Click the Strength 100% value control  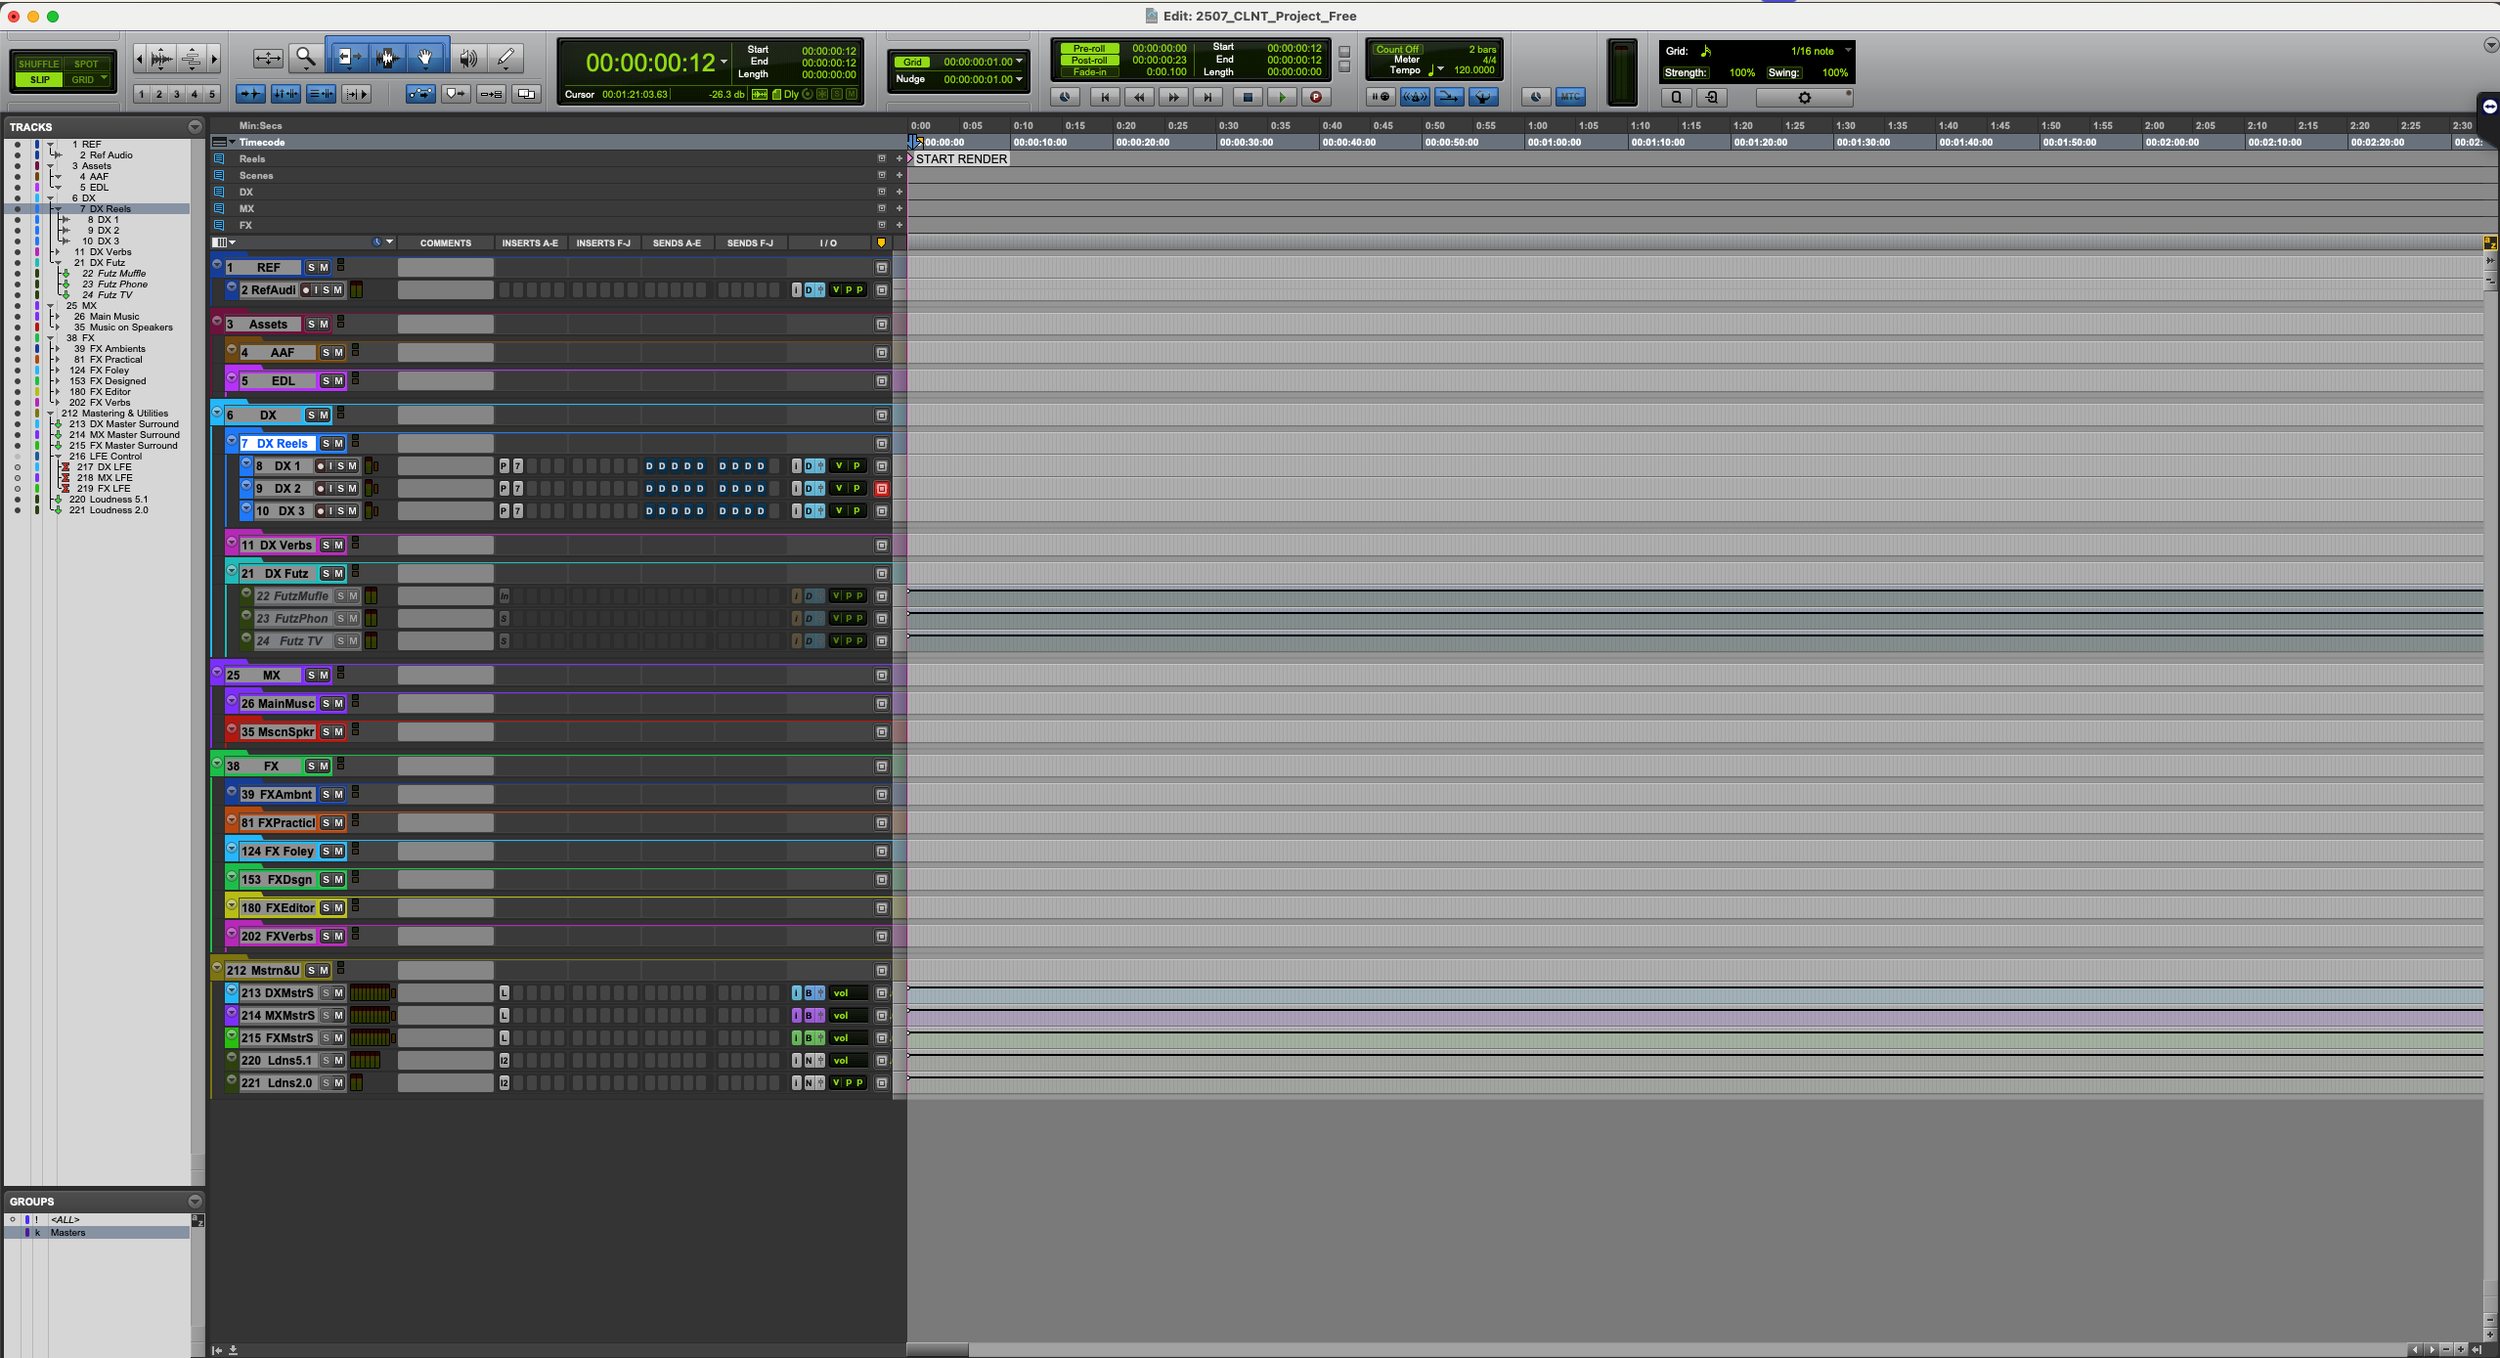pos(1740,72)
